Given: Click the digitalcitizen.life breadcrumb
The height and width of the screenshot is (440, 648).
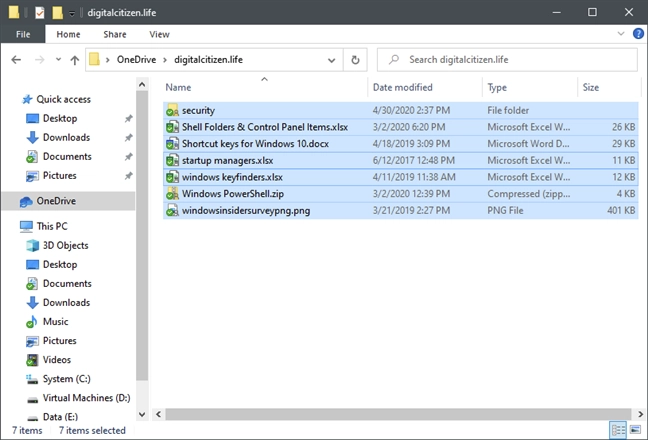Looking at the screenshot, I should [208, 59].
